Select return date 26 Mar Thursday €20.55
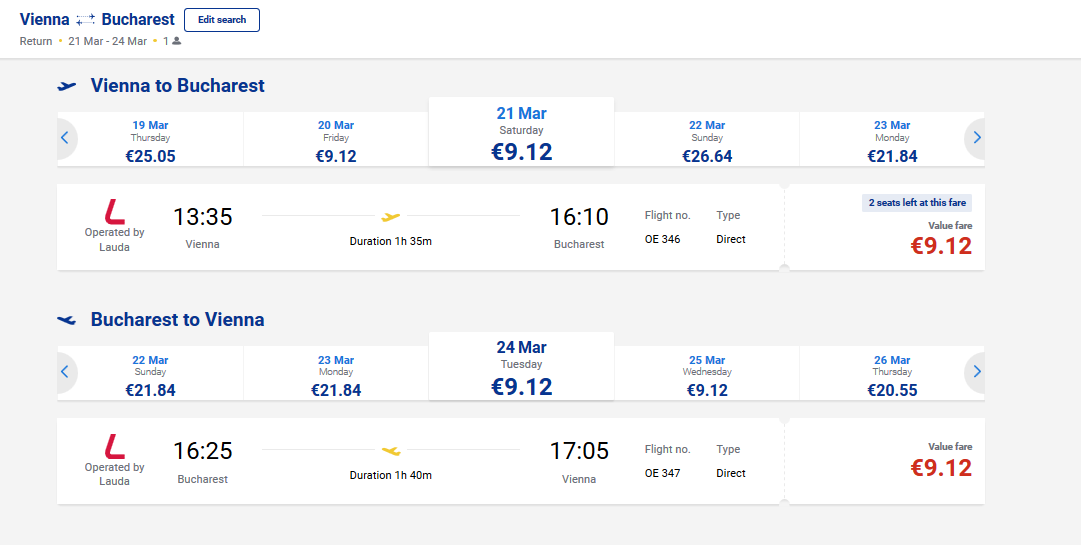1081x545 pixels. pyautogui.click(x=892, y=374)
